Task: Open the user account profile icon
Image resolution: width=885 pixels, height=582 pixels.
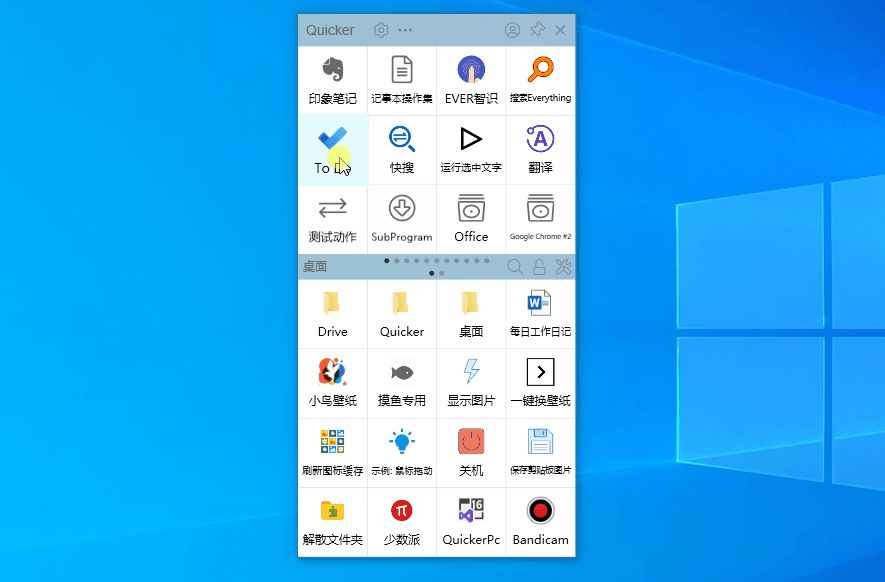Action: tap(512, 30)
